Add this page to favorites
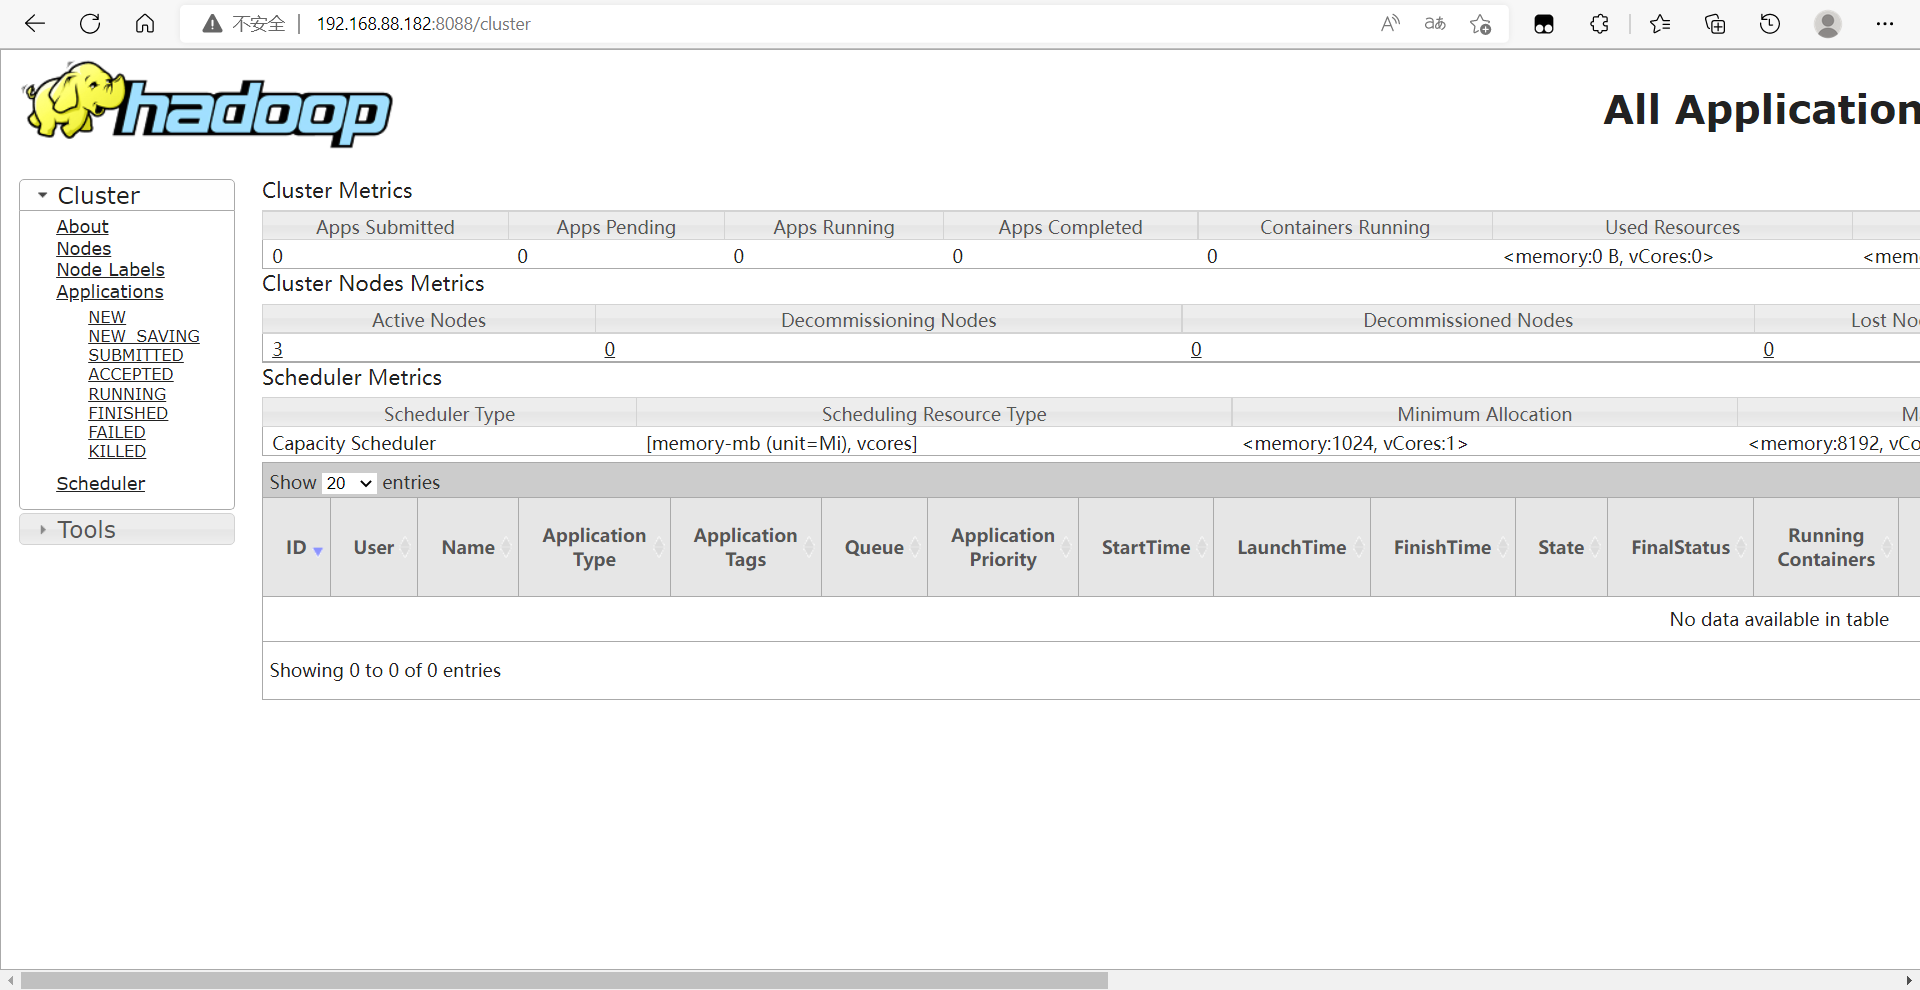 pyautogui.click(x=1481, y=24)
